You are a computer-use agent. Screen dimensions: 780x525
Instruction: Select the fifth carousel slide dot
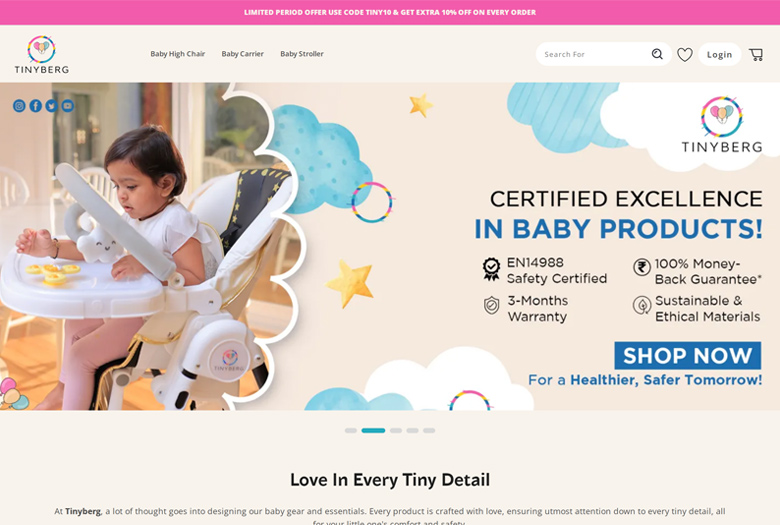point(429,430)
